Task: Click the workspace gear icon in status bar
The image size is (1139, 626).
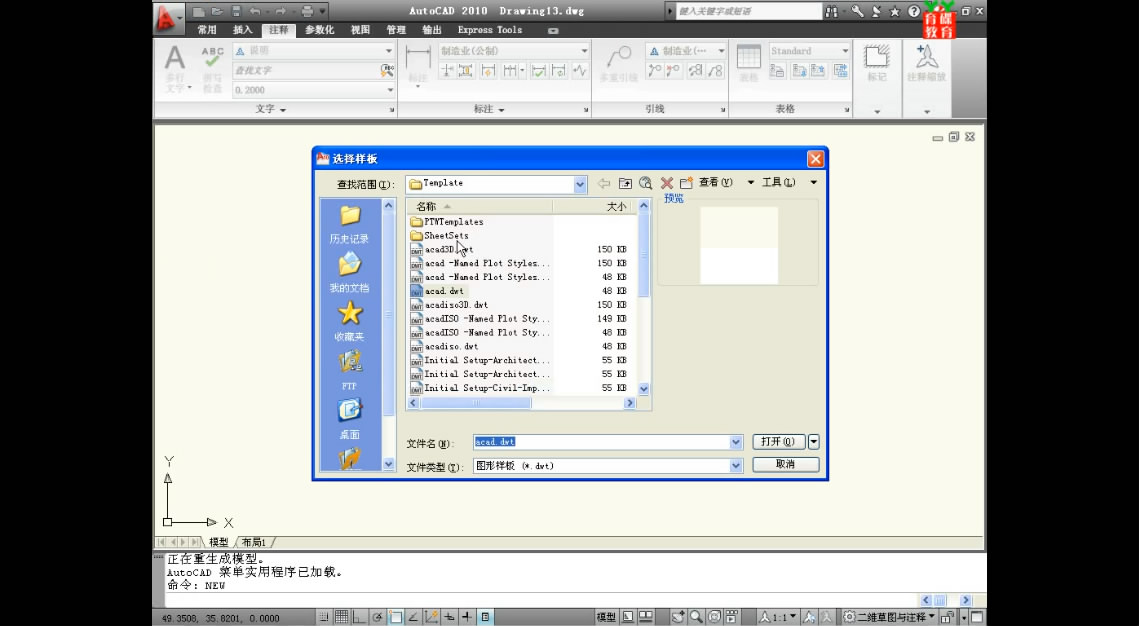Action: pyautogui.click(x=848, y=617)
